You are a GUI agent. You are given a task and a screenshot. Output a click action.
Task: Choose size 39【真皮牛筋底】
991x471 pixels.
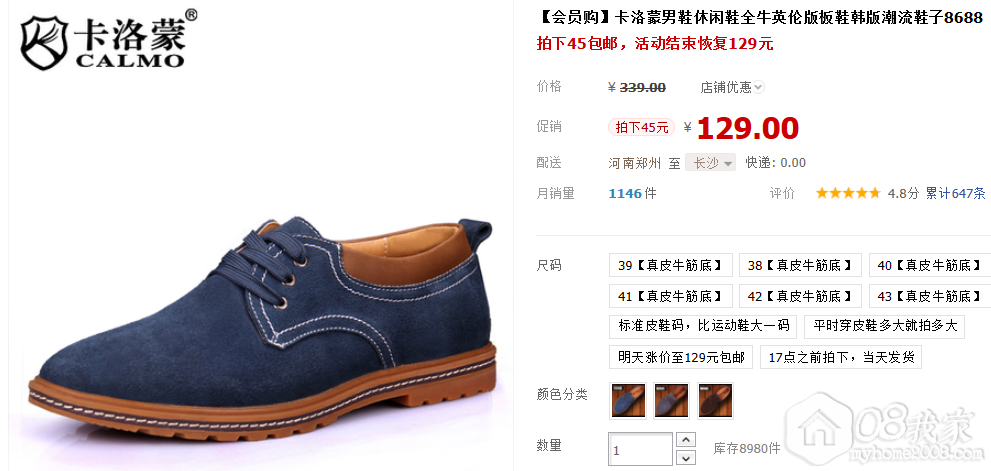tap(671, 265)
